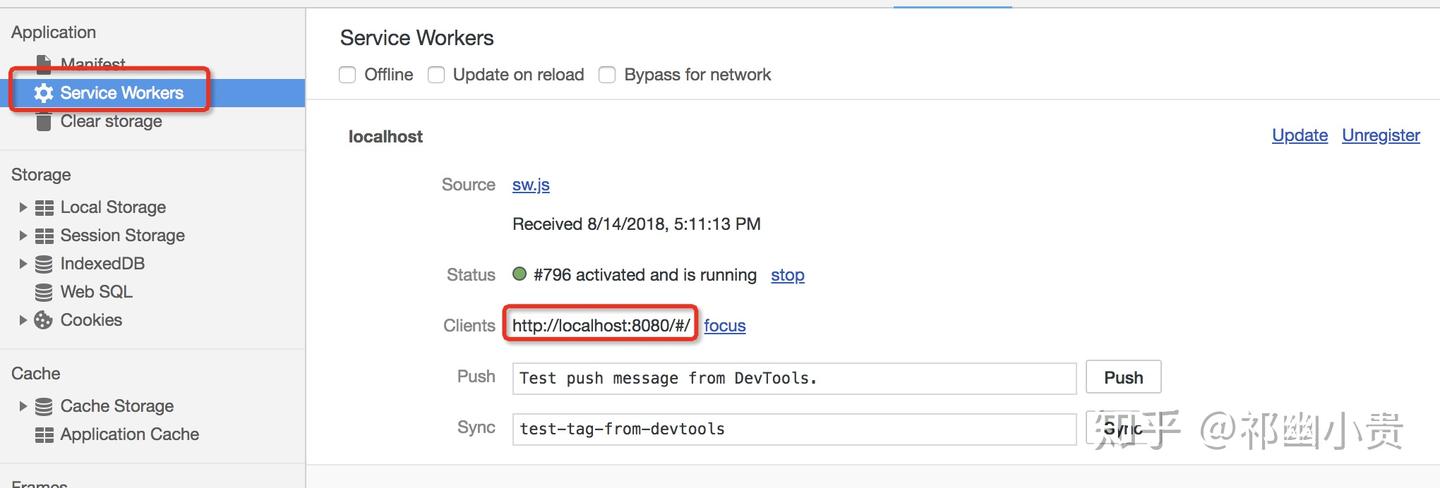Viewport: 1440px width, 488px height.
Task: Click the Web SQL database icon
Action: tap(44, 292)
